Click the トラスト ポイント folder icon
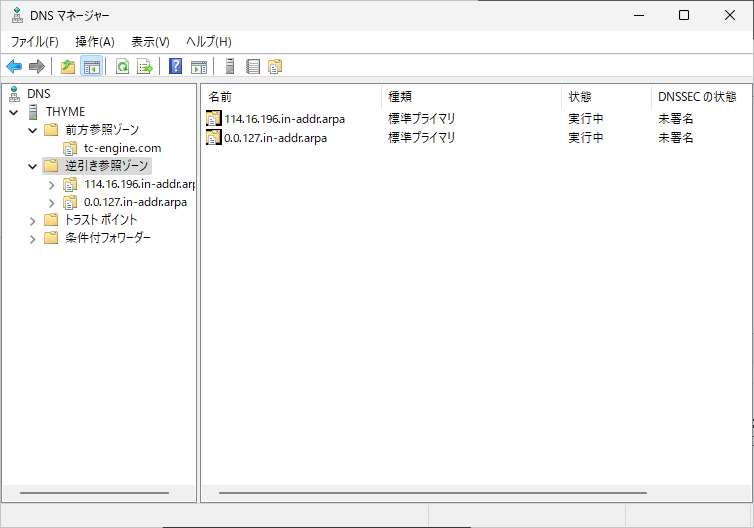 point(51,220)
